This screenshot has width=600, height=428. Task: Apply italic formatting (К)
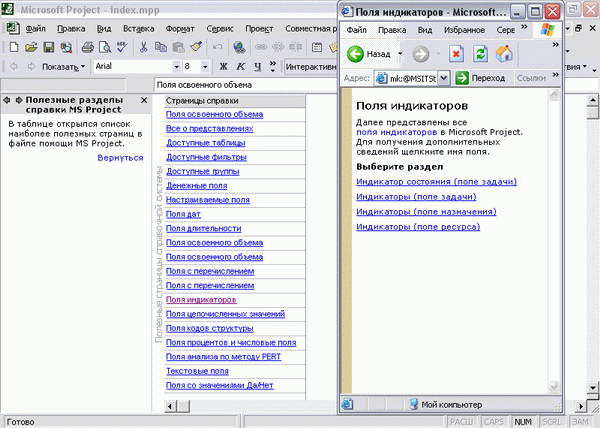coord(240,67)
